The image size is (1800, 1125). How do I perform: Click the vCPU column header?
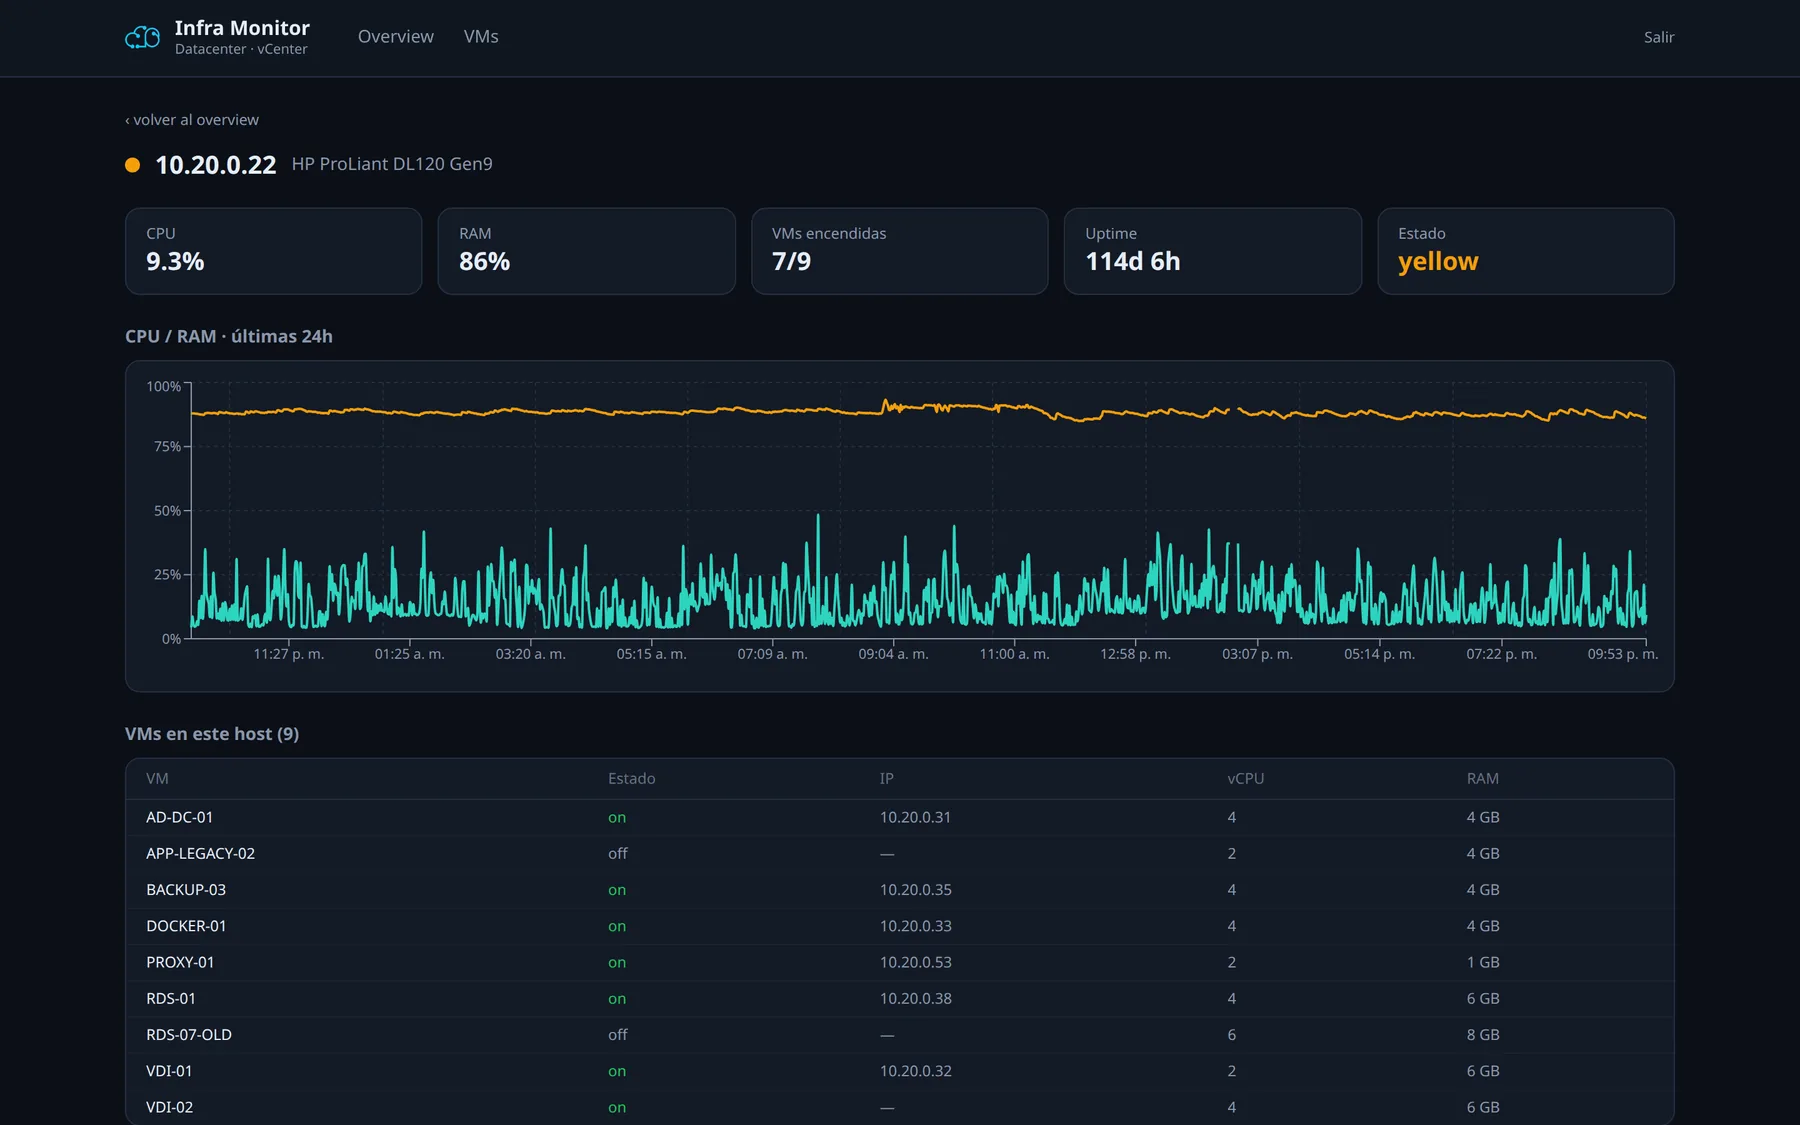pos(1246,779)
